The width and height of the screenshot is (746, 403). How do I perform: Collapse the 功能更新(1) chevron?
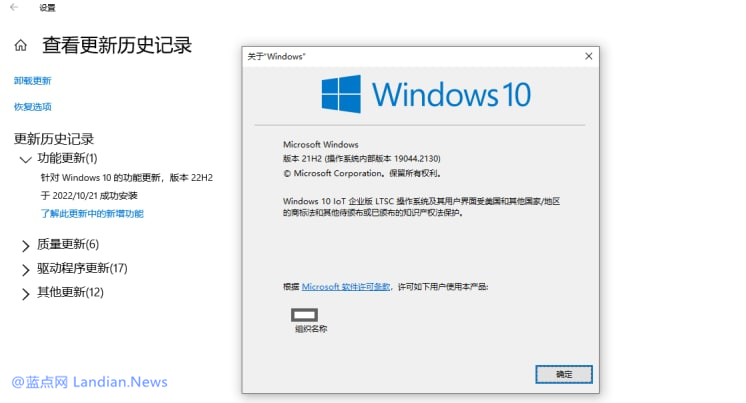tap(25, 159)
